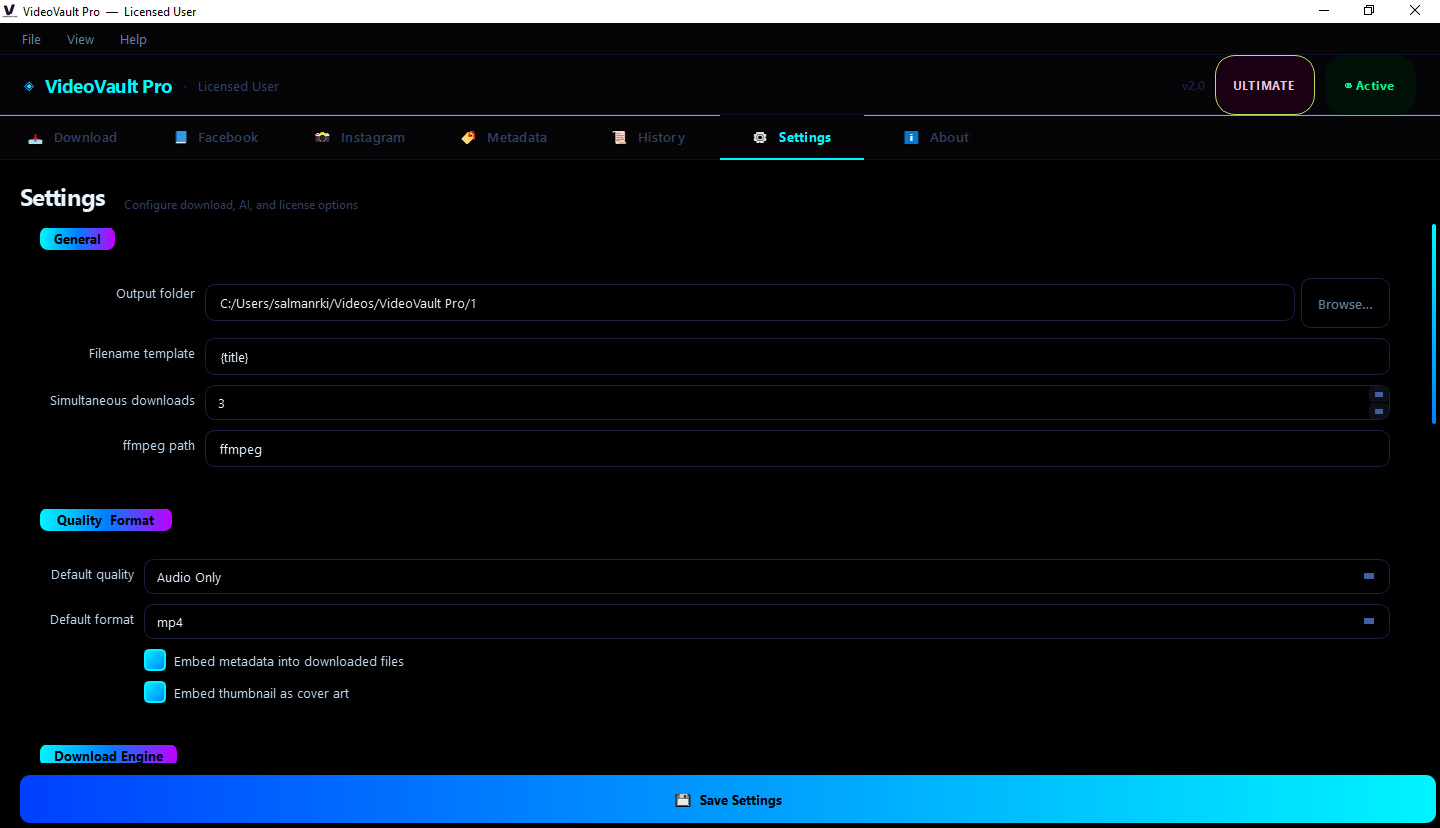The width and height of the screenshot is (1440, 828).
Task: Click the Settings tab gear icon
Action: pyautogui.click(x=760, y=138)
